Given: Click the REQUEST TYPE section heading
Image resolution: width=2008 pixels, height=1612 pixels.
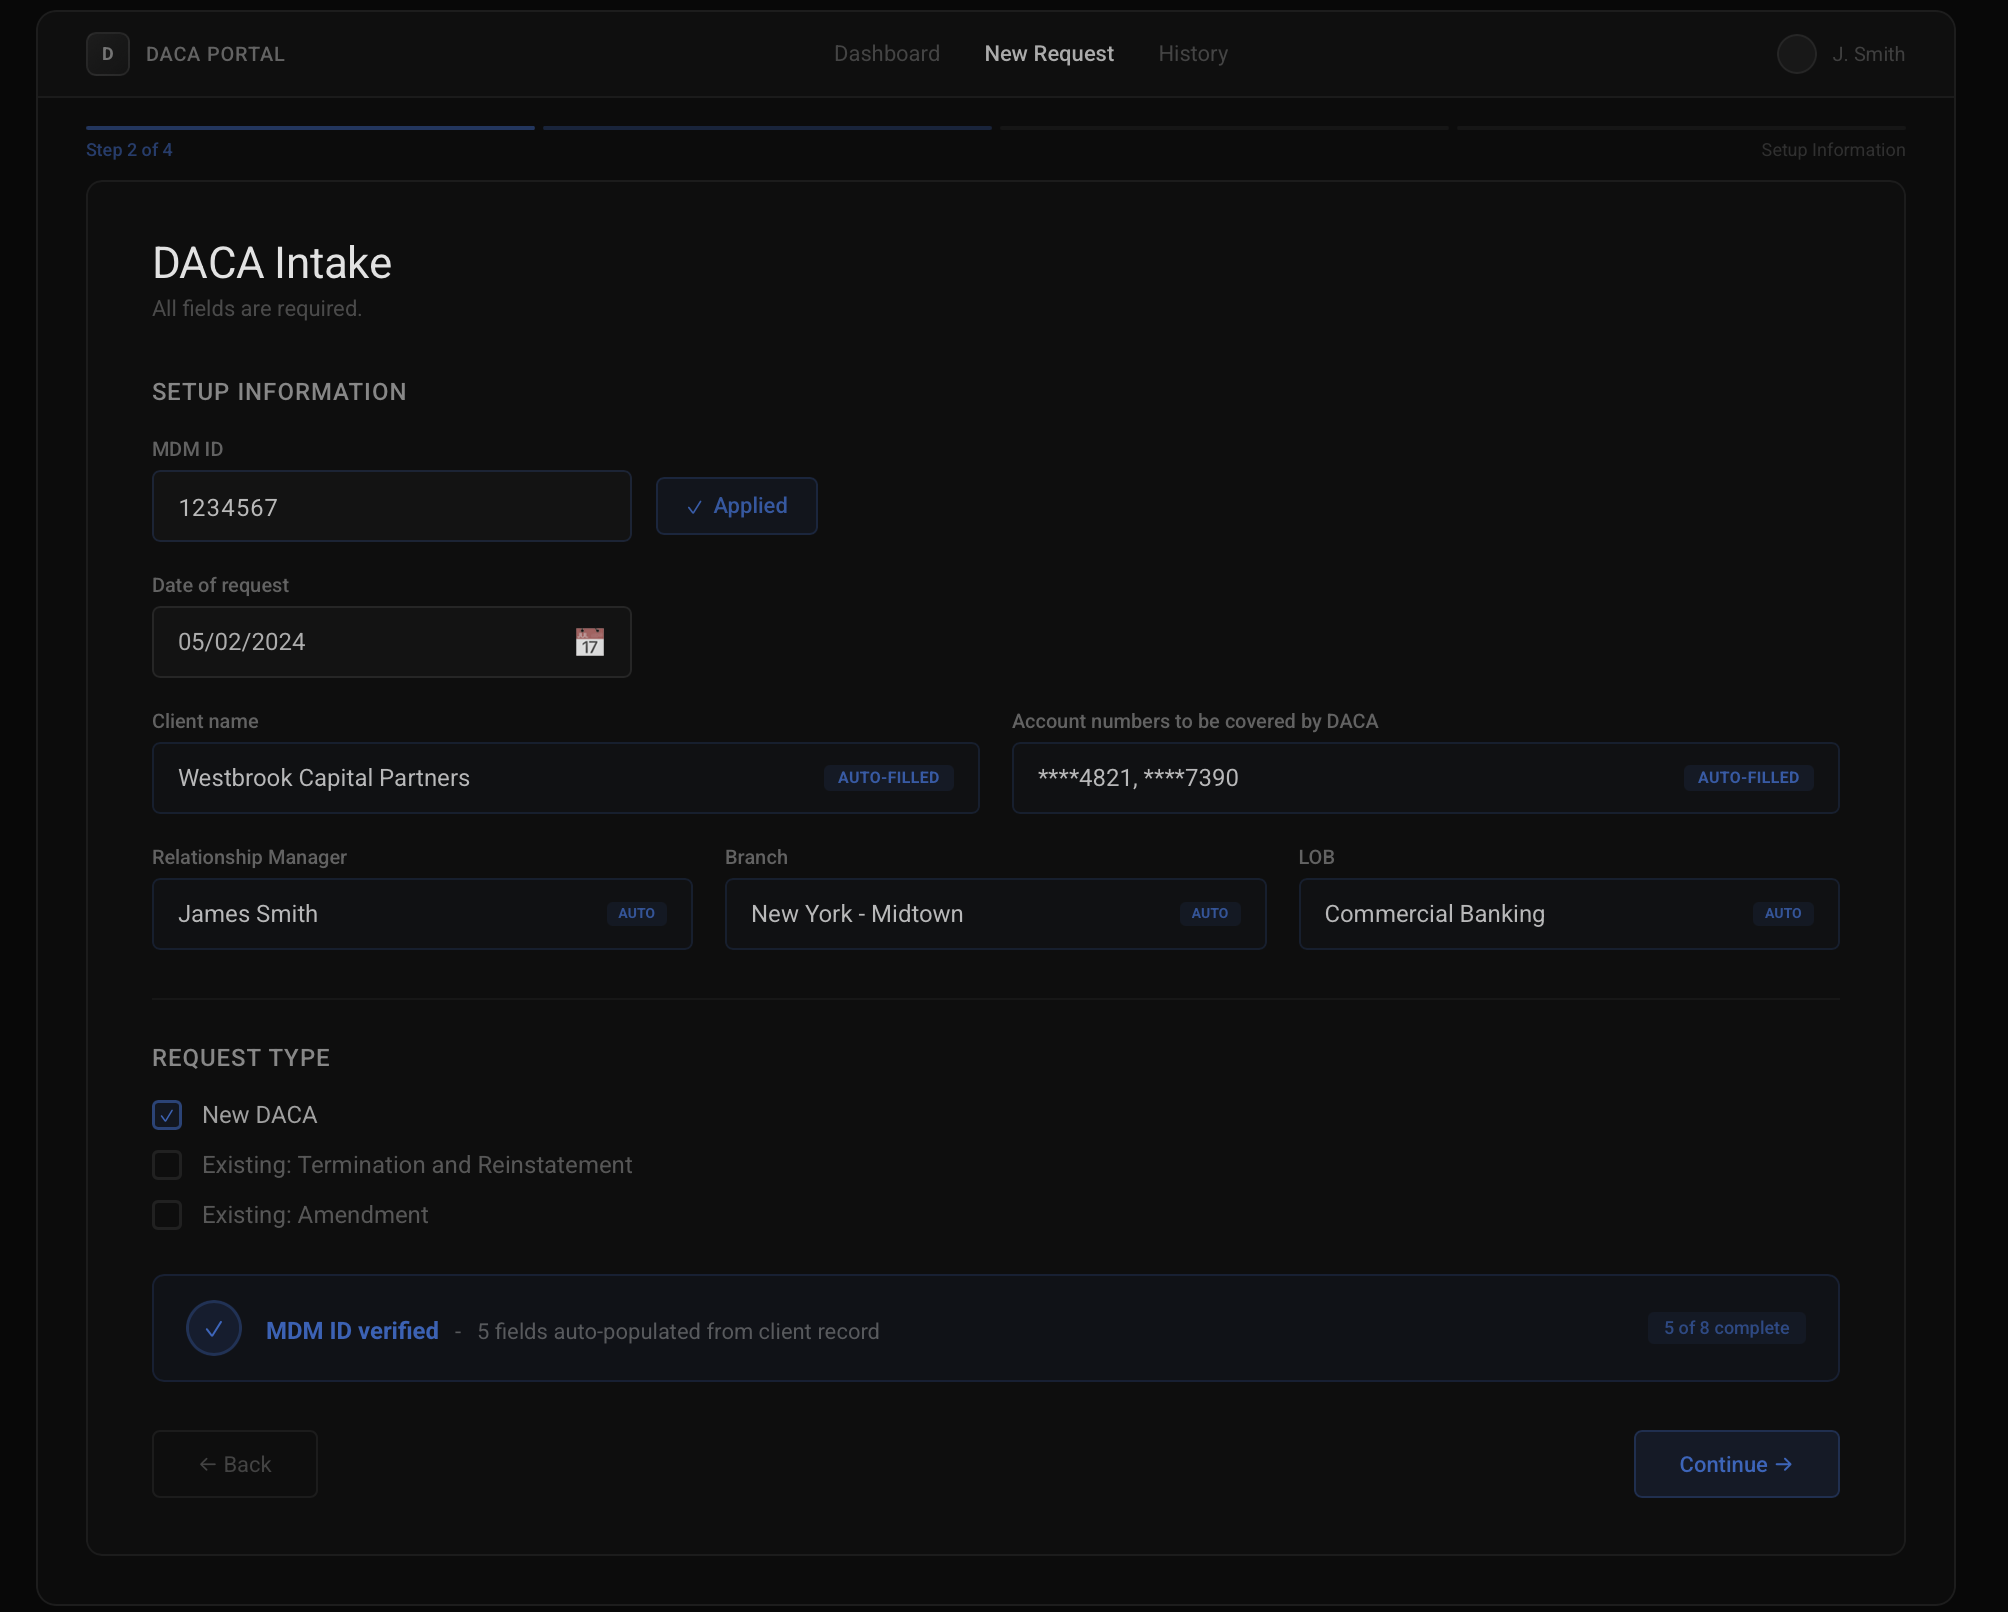Looking at the screenshot, I should click(241, 1058).
